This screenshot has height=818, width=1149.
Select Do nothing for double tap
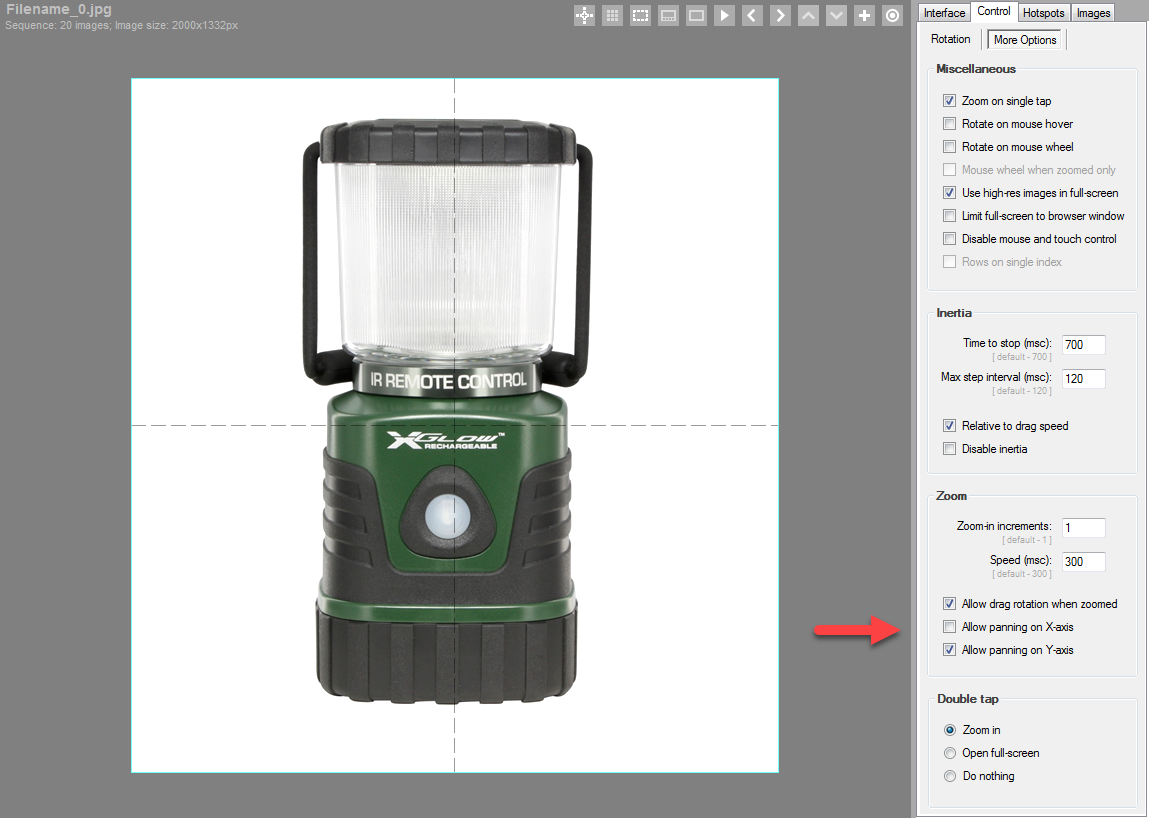950,775
